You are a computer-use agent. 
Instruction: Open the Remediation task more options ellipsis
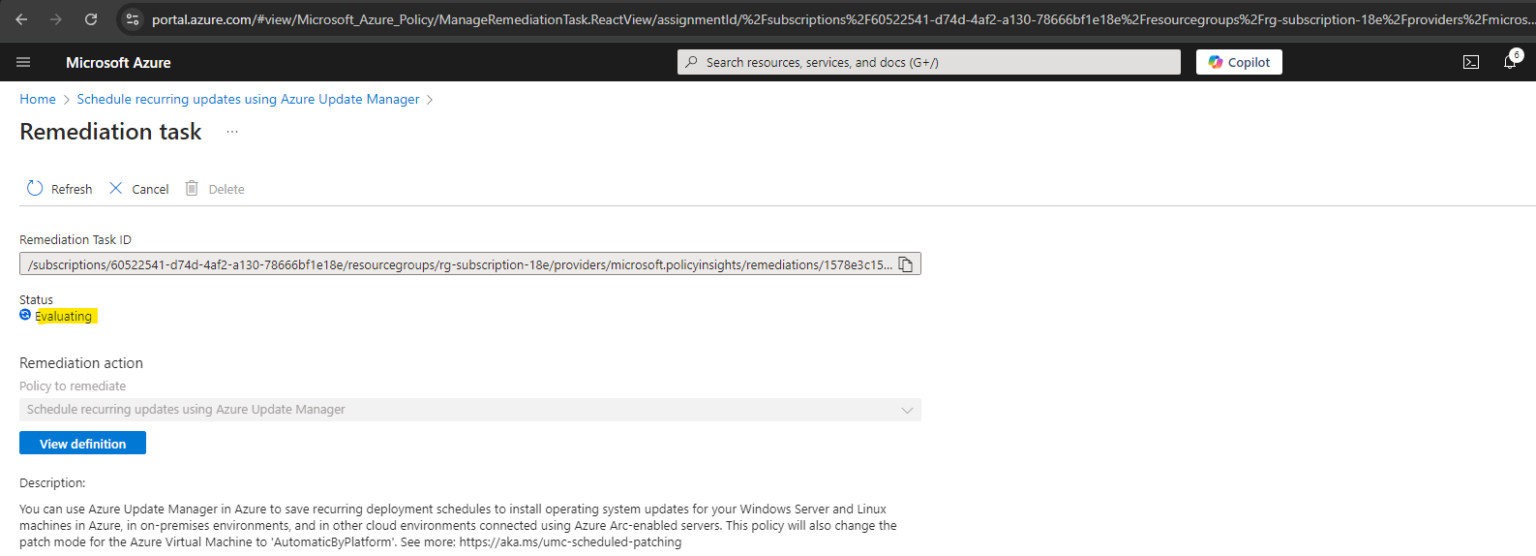point(232,132)
